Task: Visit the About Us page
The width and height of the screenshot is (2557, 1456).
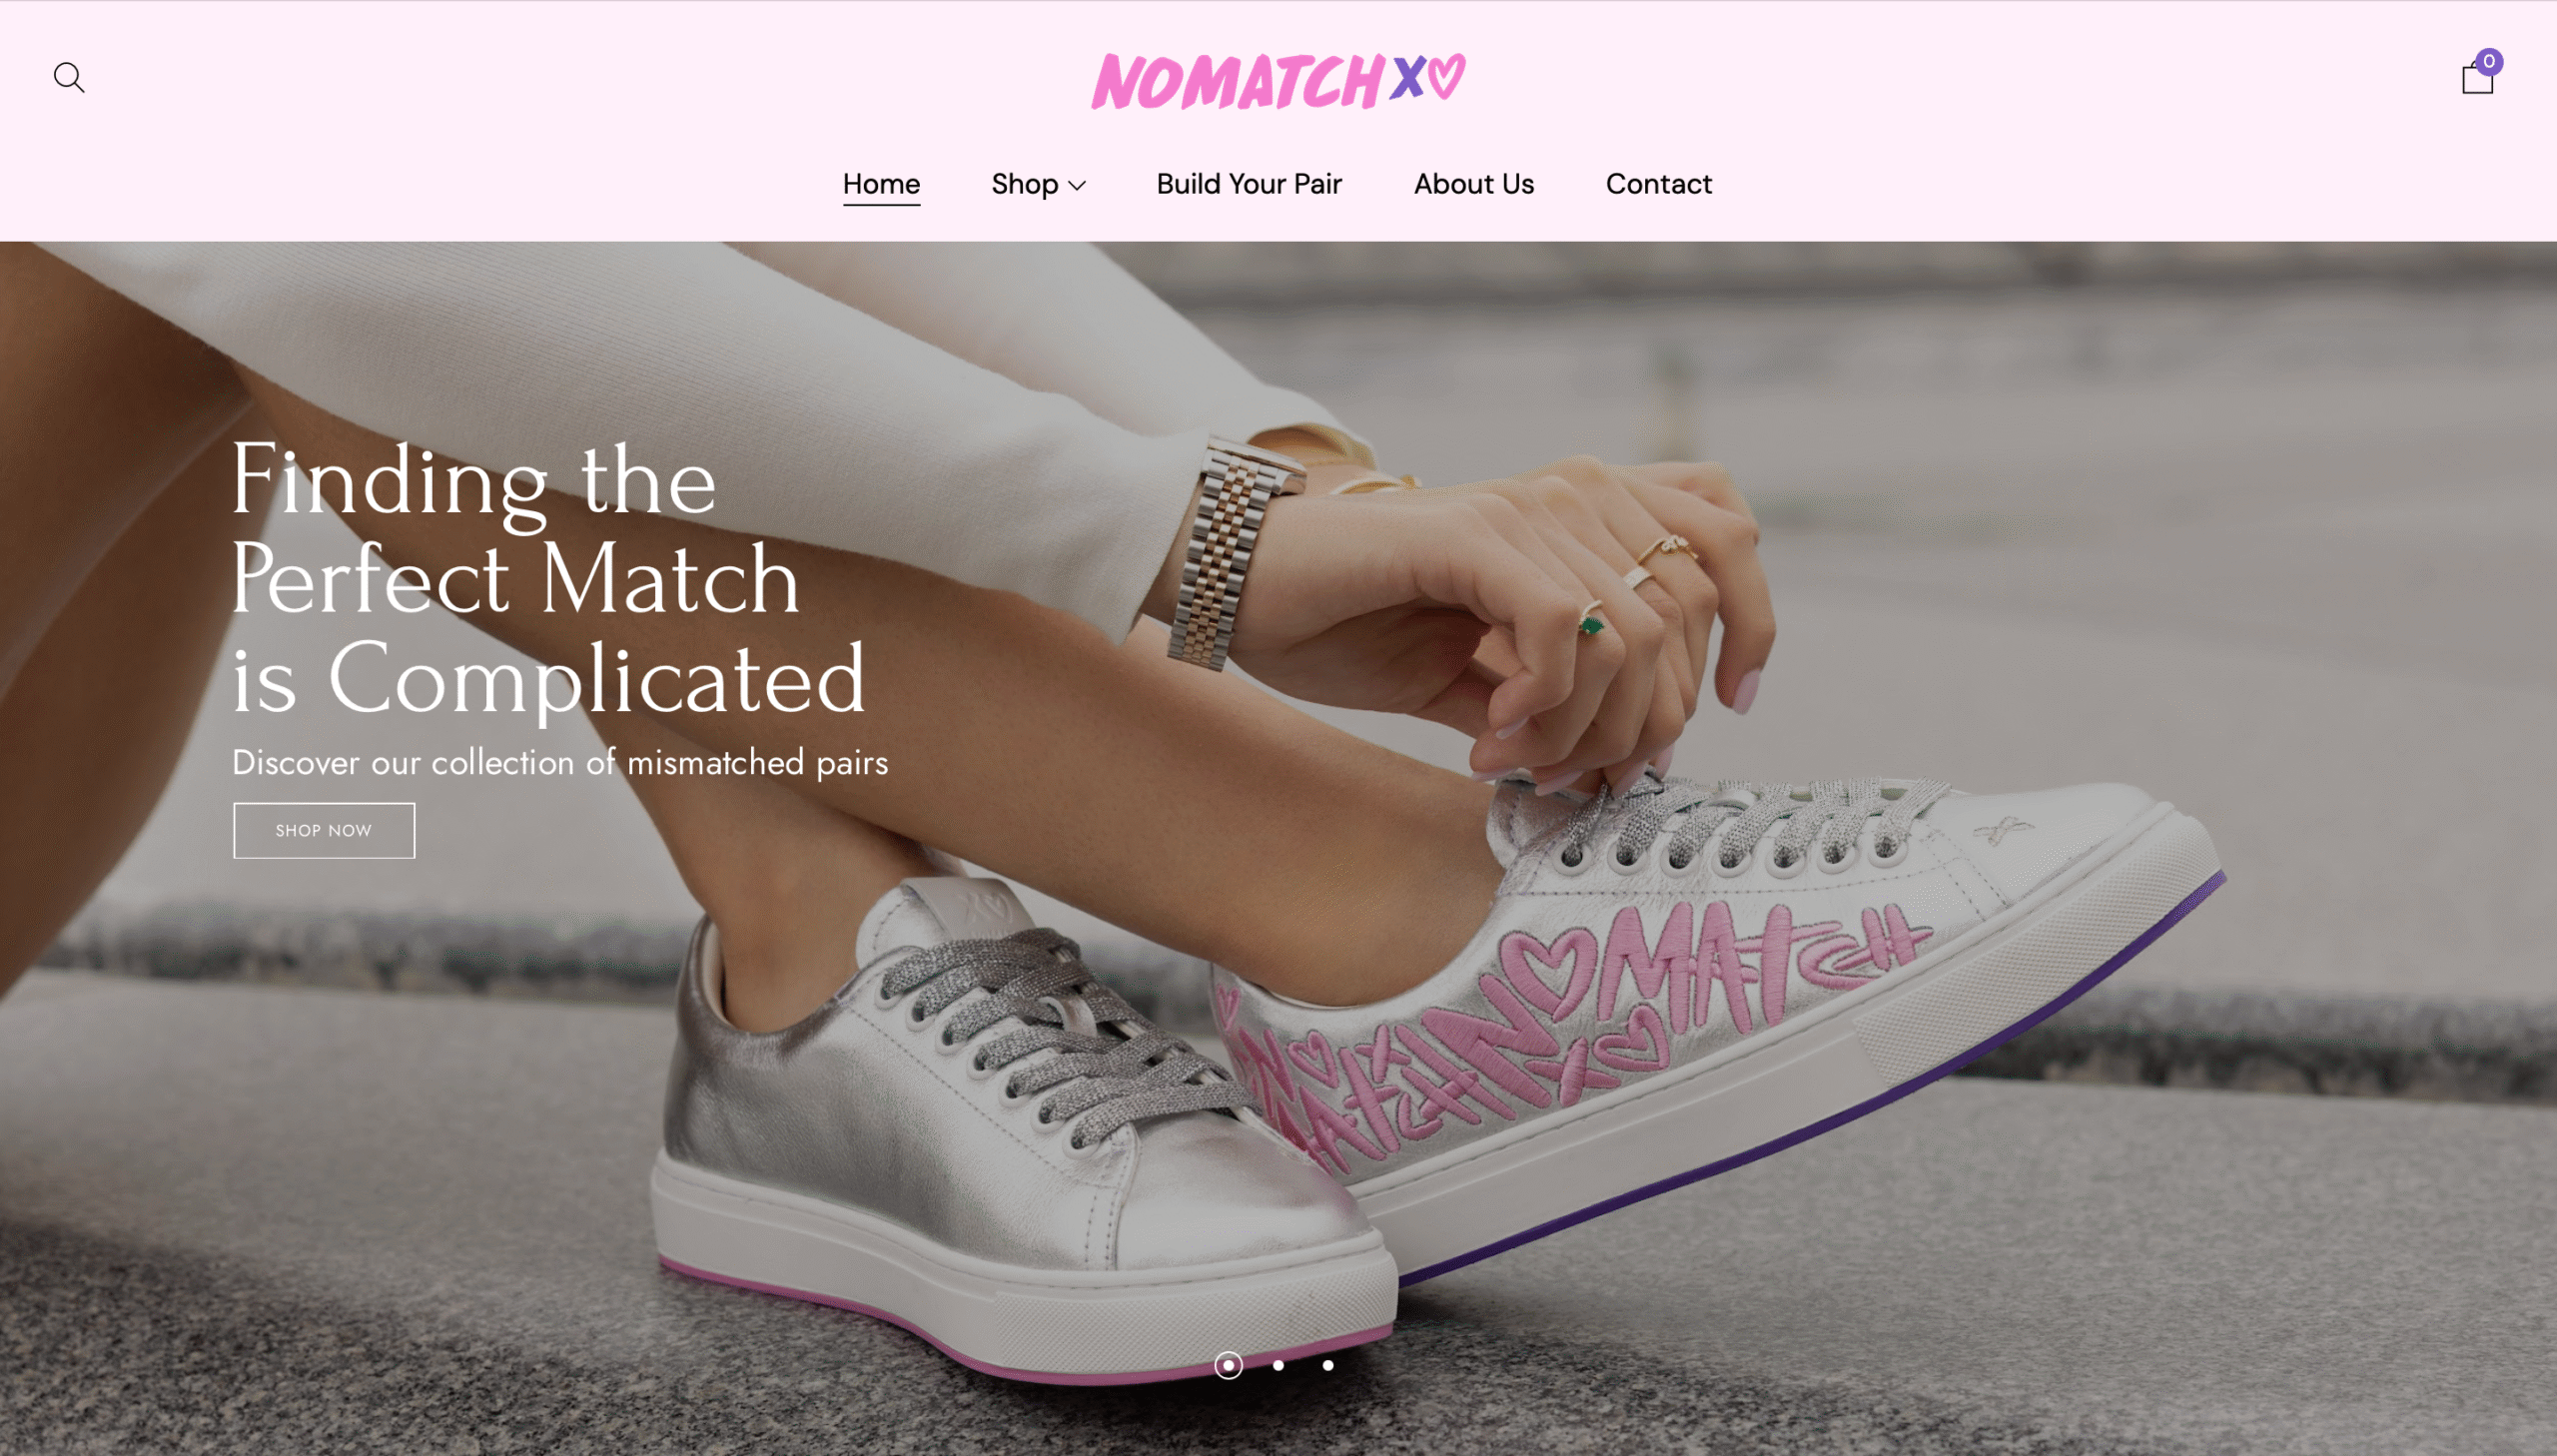Action: point(1473,184)
